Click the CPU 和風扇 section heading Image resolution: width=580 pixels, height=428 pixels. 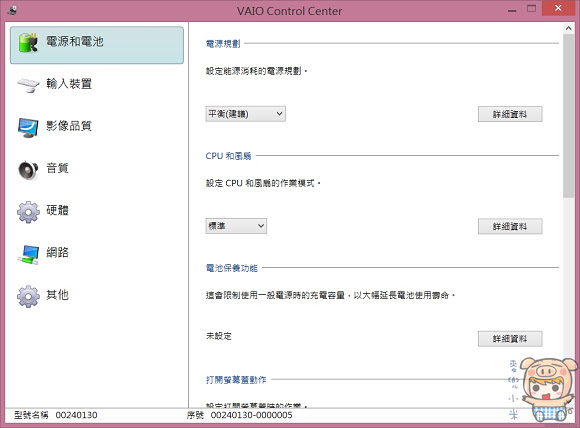(228, 156)
